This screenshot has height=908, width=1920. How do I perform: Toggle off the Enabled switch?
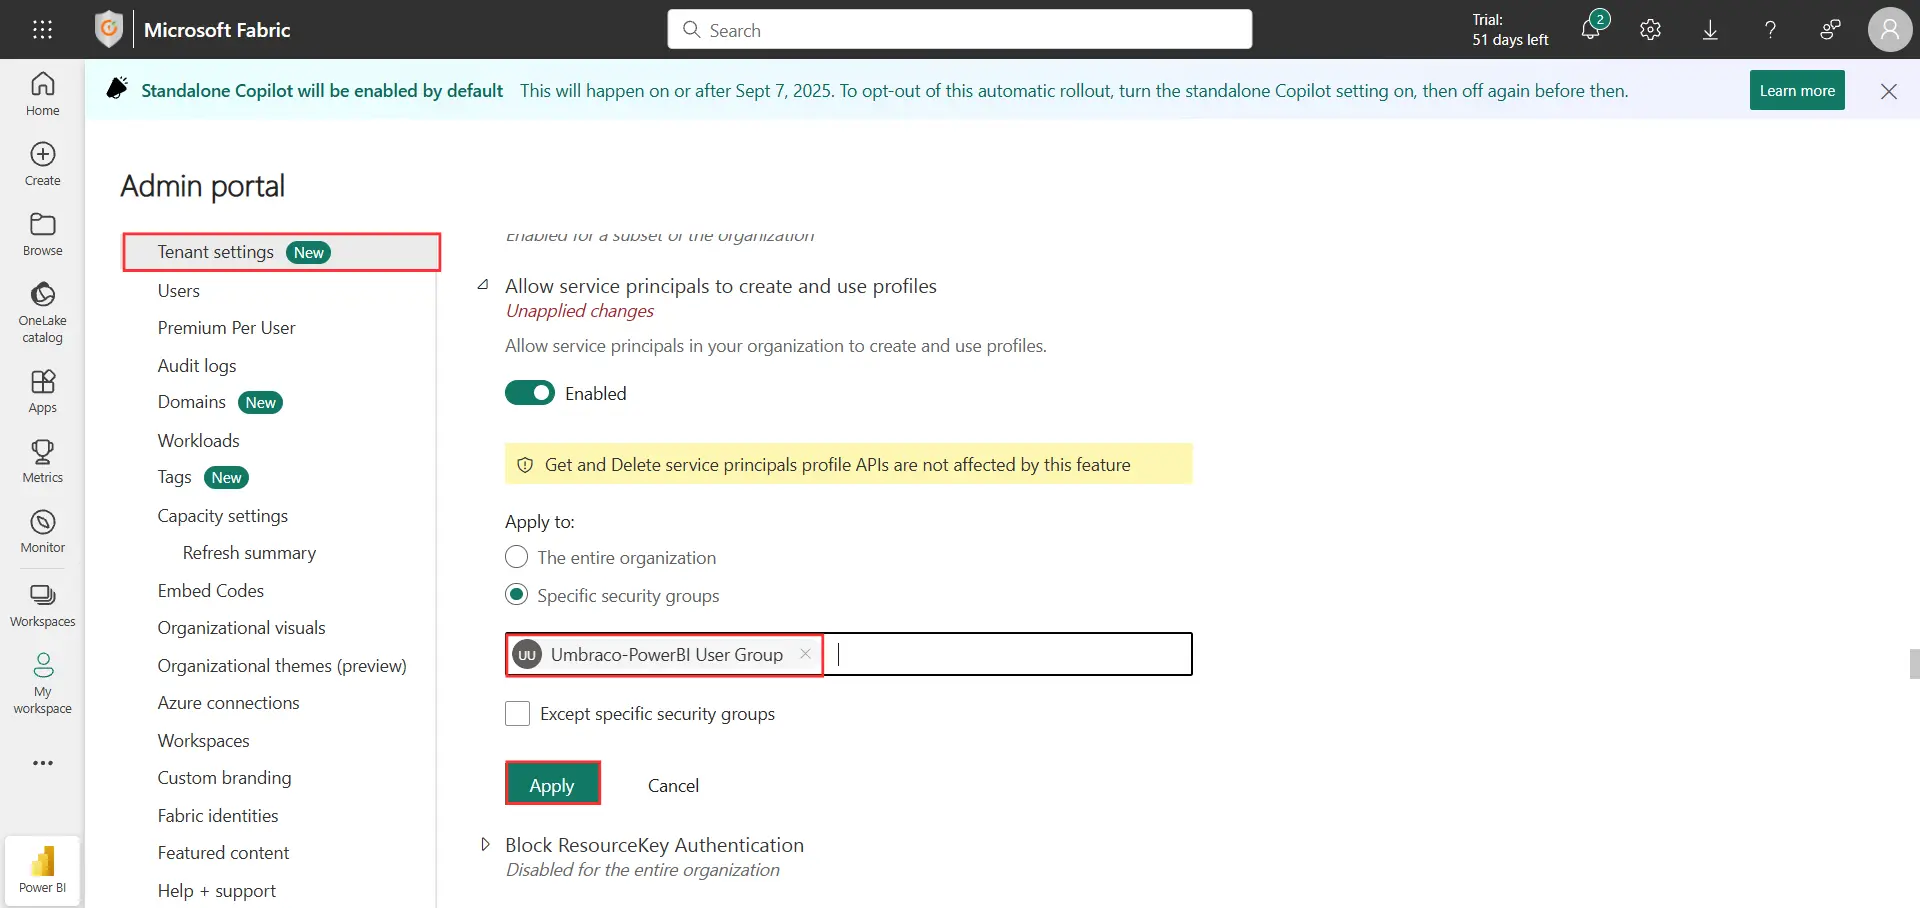pos(530,393)
